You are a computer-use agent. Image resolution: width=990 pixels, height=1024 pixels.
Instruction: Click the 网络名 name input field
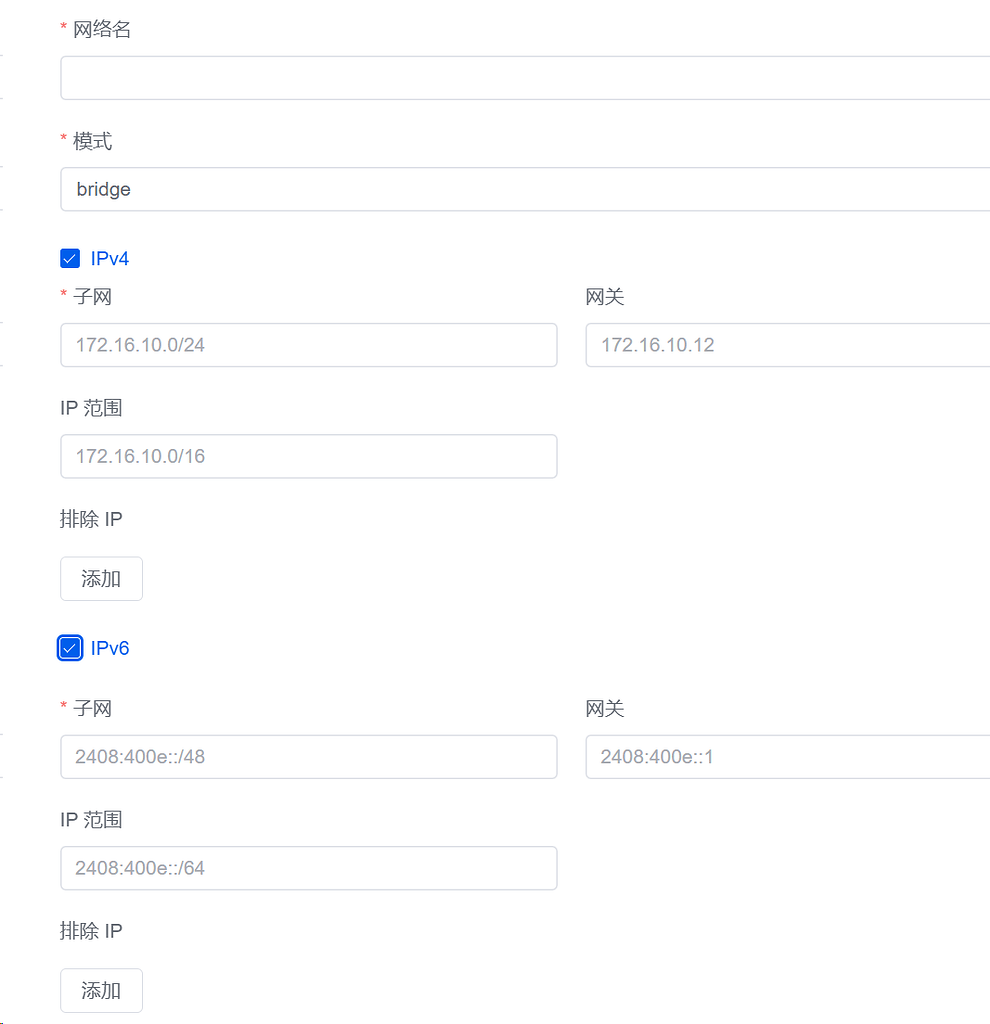click(400, 77)
